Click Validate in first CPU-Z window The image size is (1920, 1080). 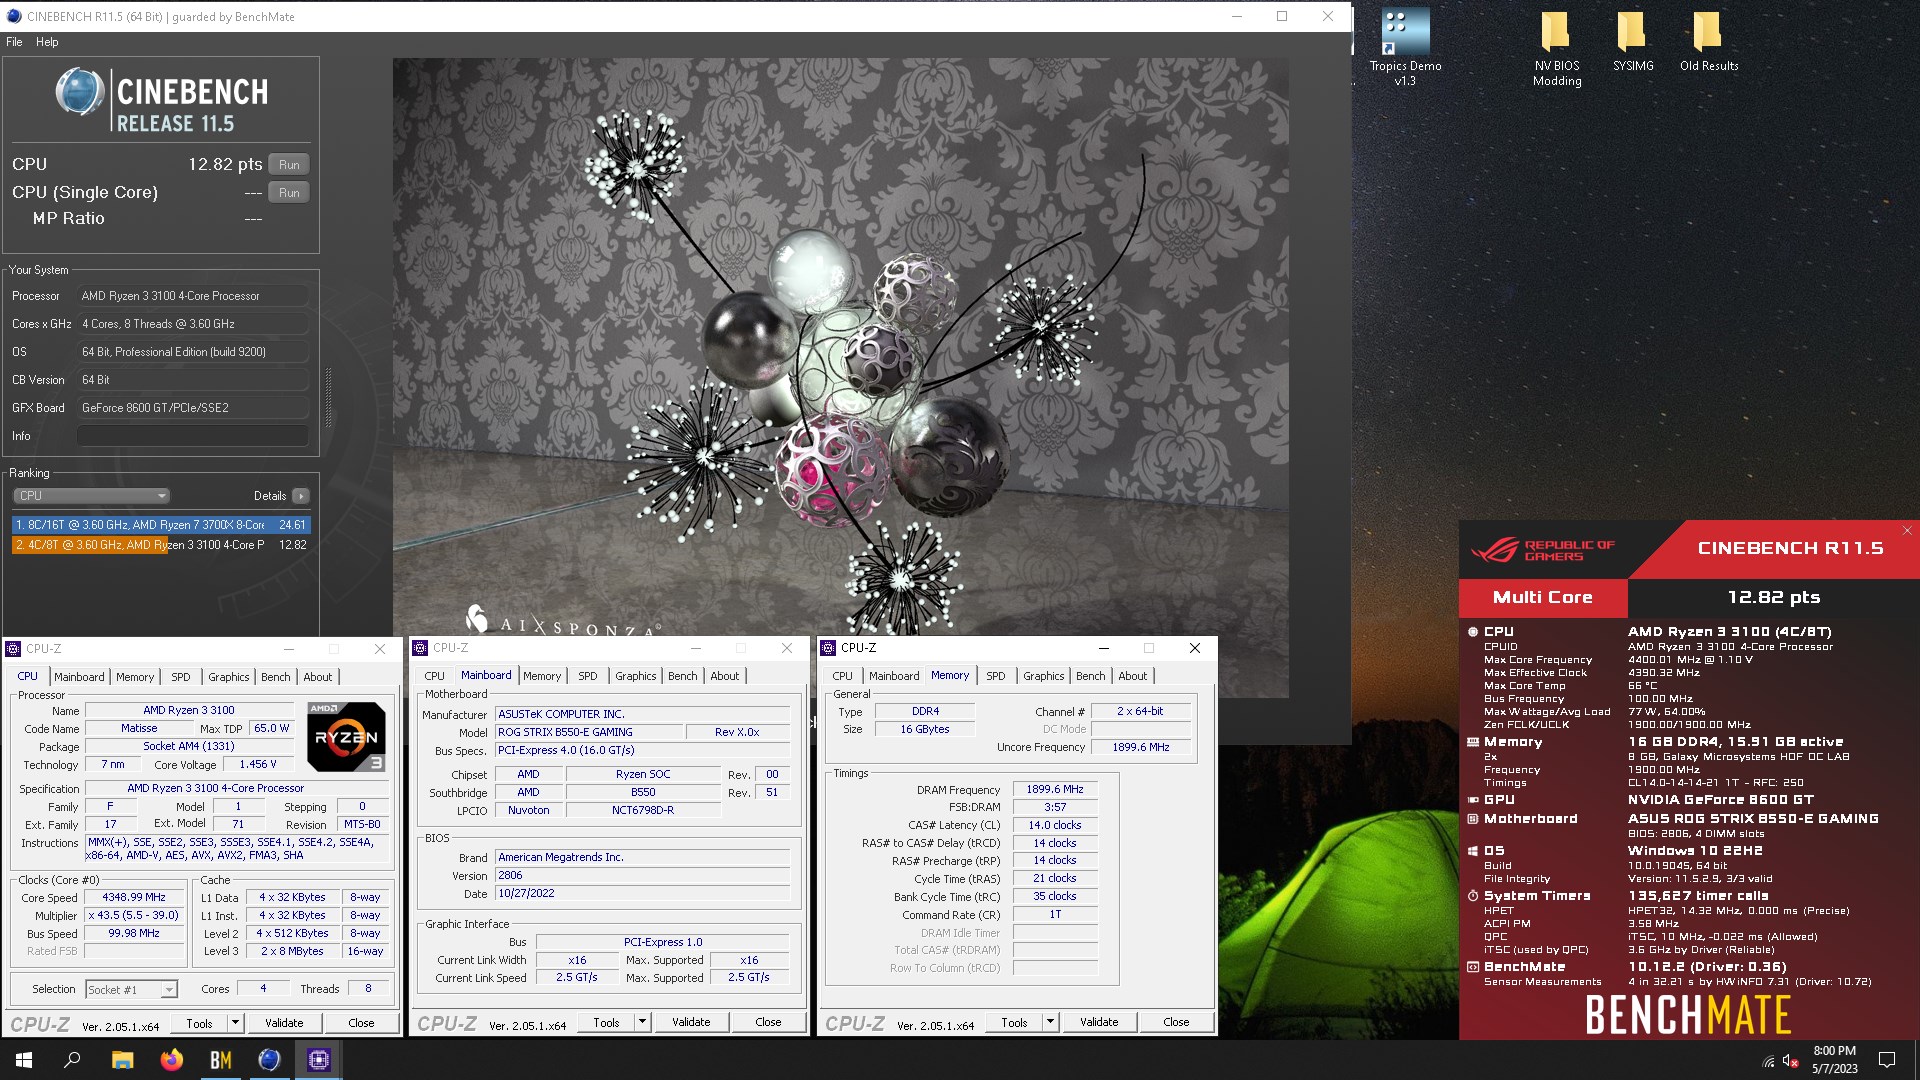(284, 1023)
